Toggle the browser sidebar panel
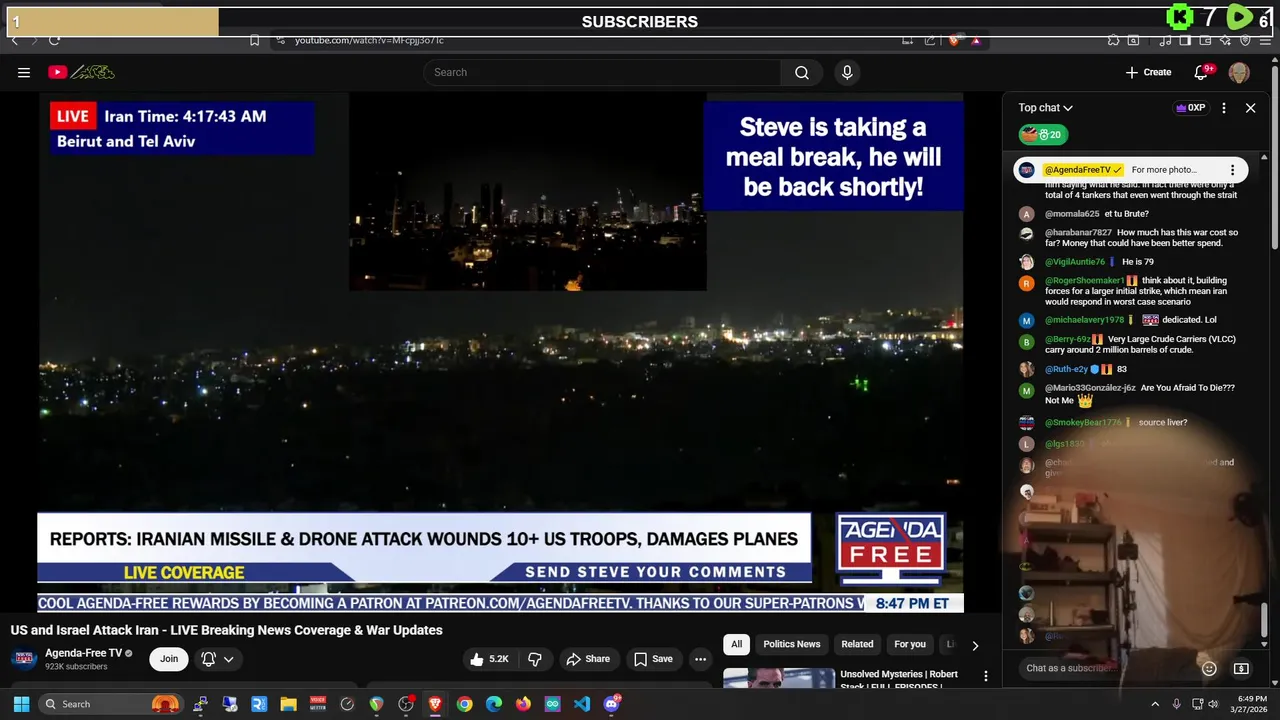Viewport: 1280px width, 720px height. [x=1185, y=40]
